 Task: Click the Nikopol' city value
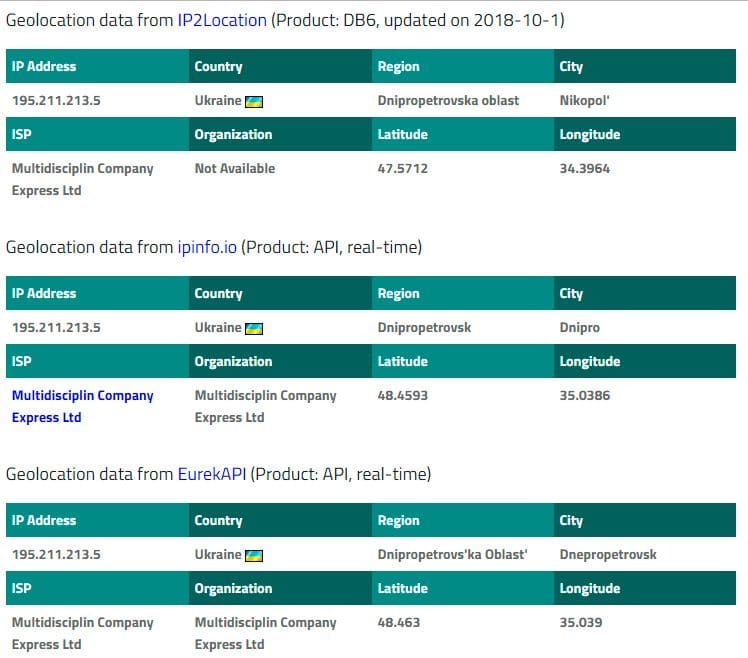(x=584, y=101)
